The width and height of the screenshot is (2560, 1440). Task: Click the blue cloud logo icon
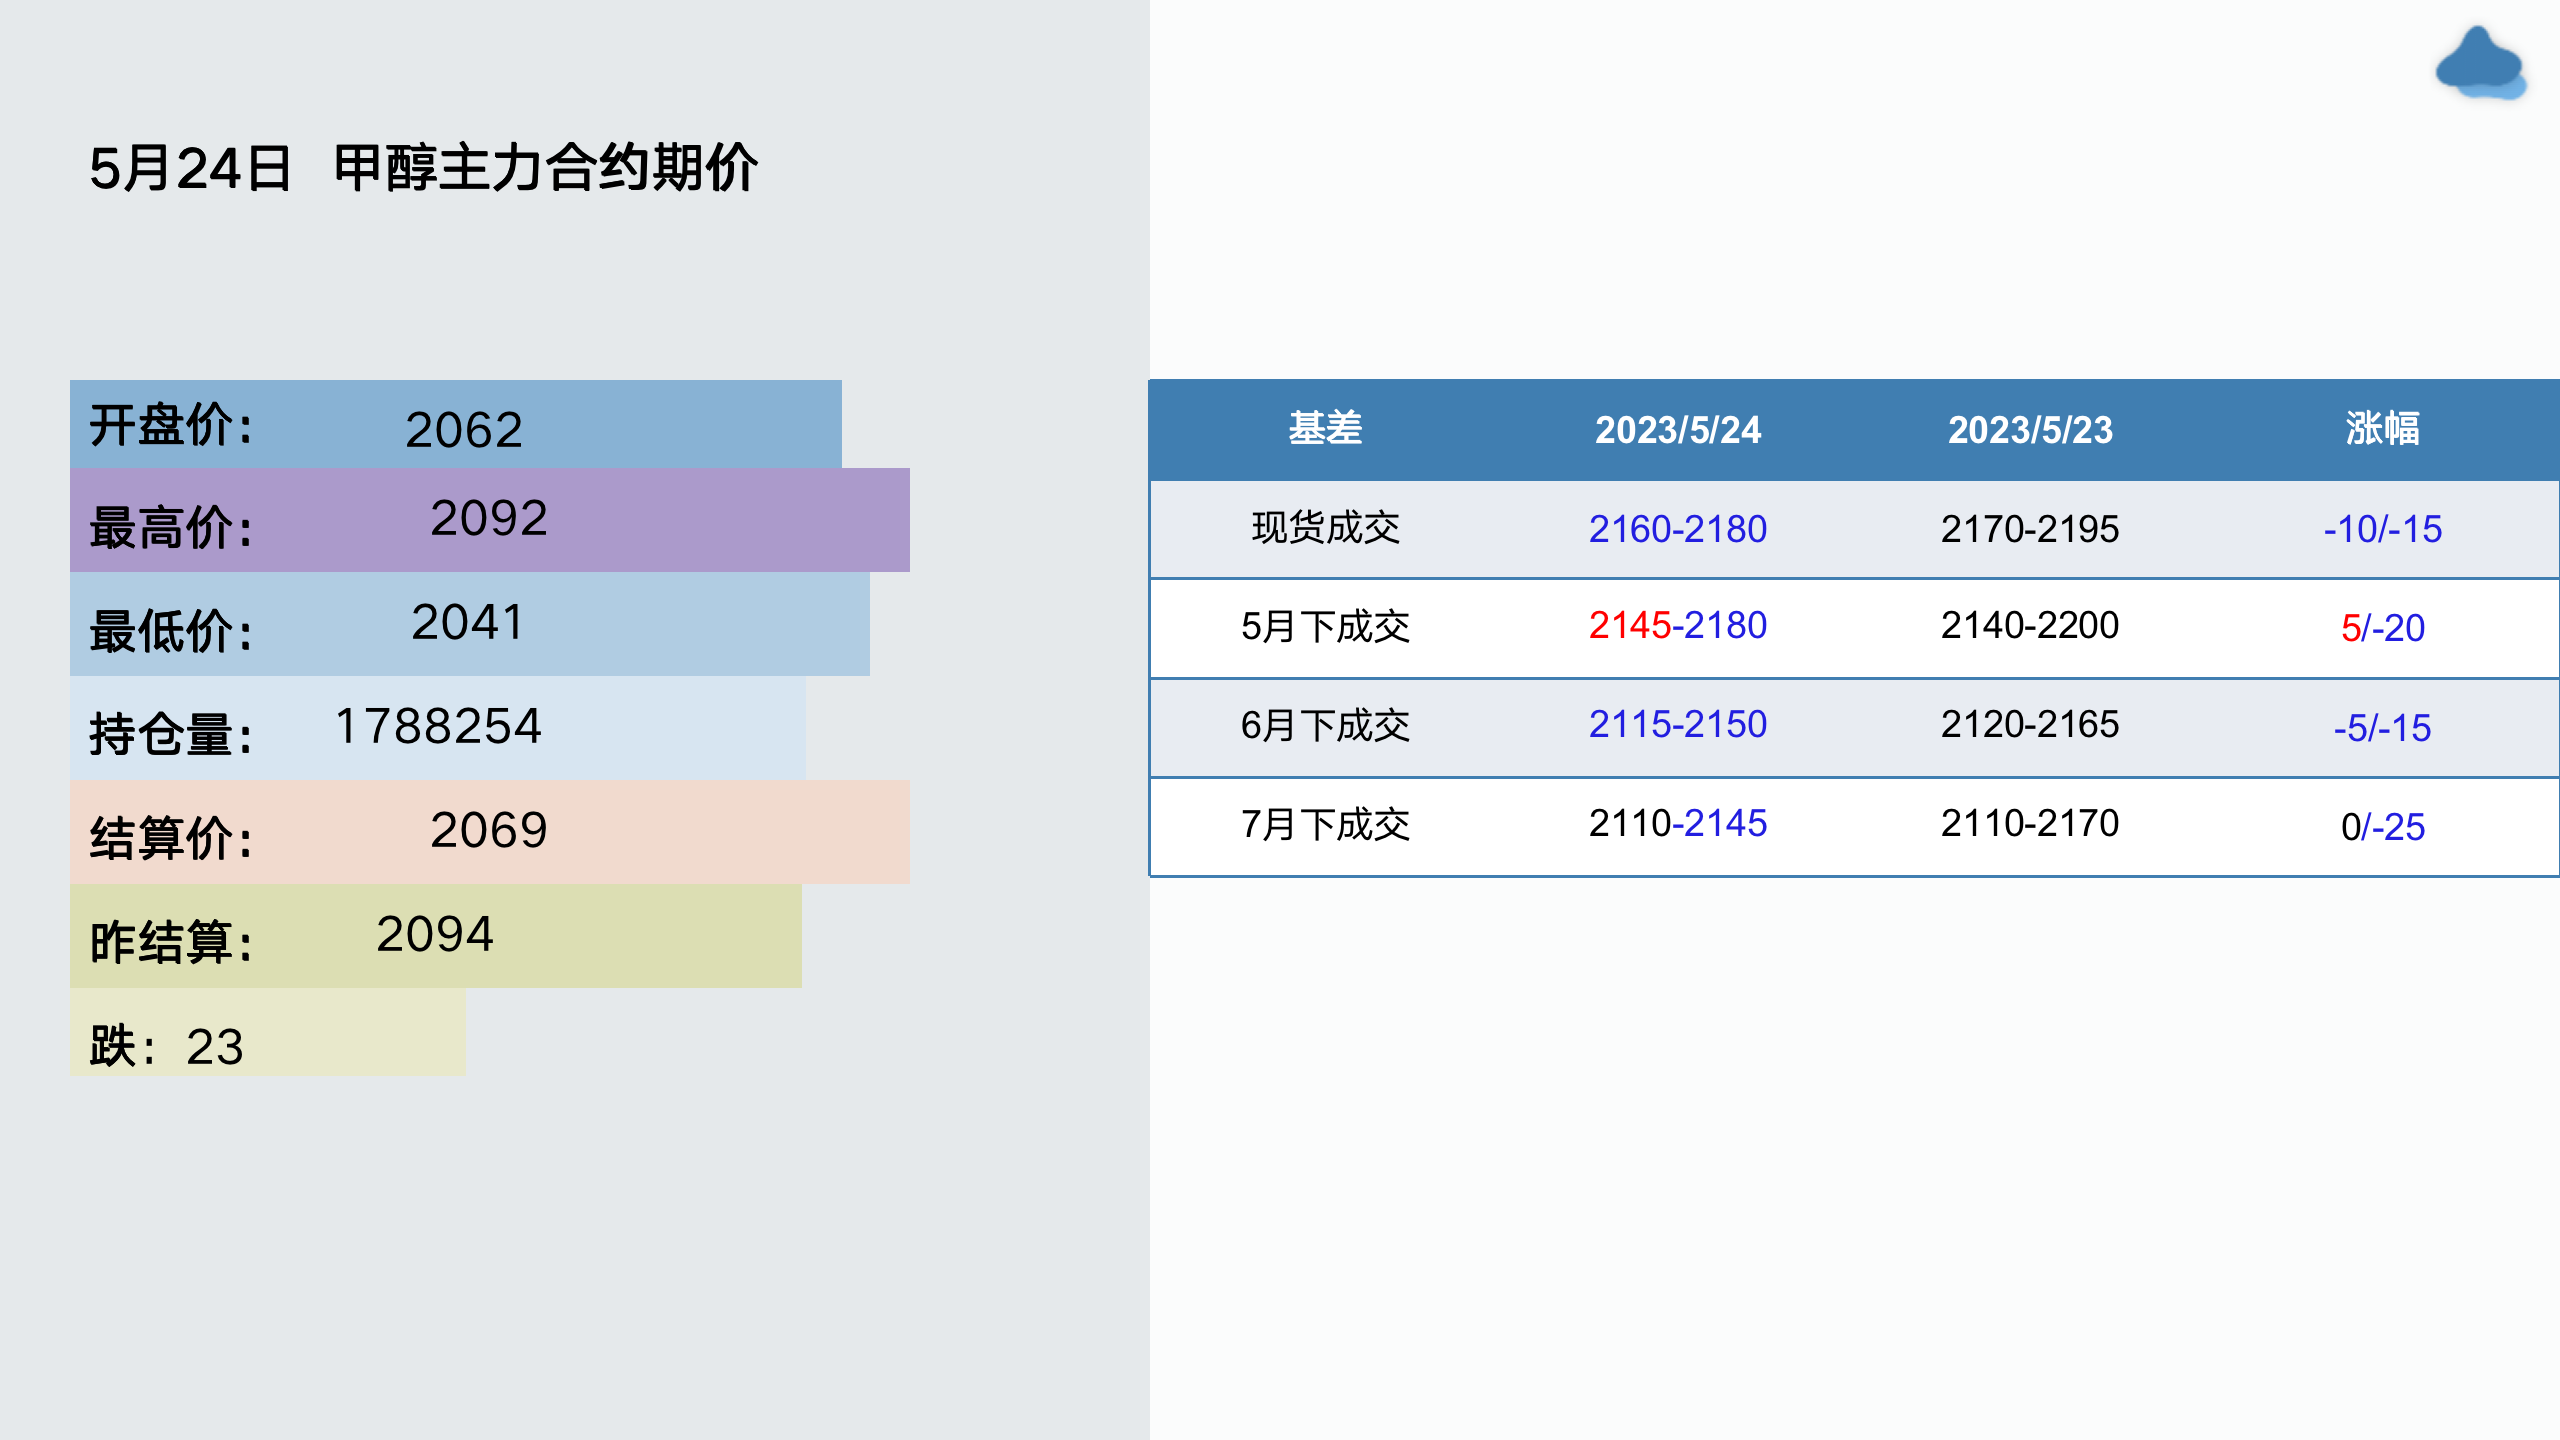(x=2480, y=64)
